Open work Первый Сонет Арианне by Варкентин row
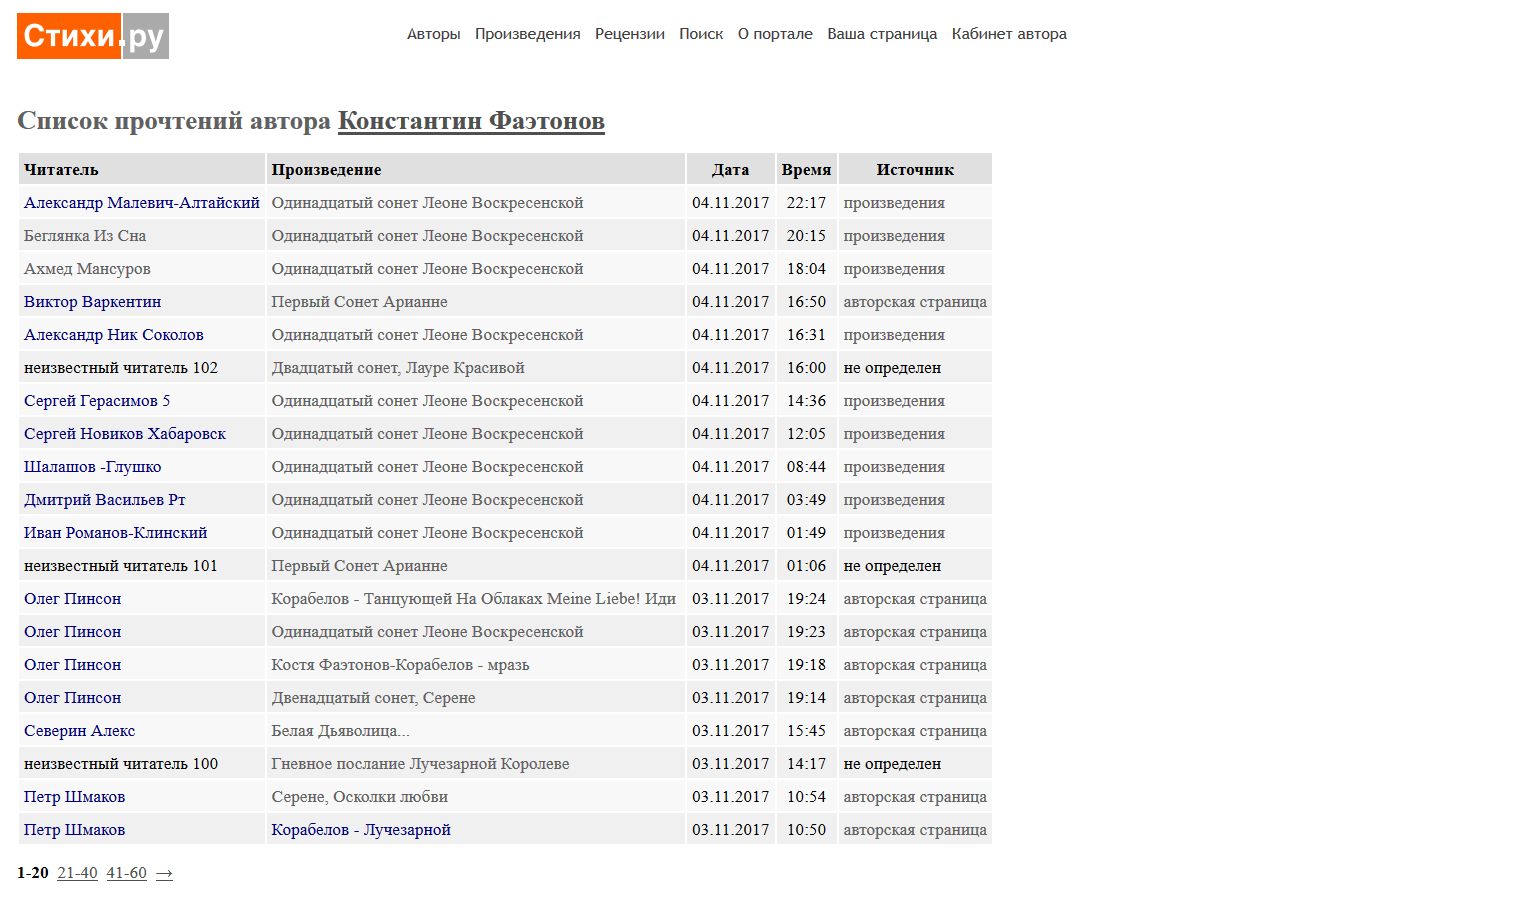 tap(359, 302)
